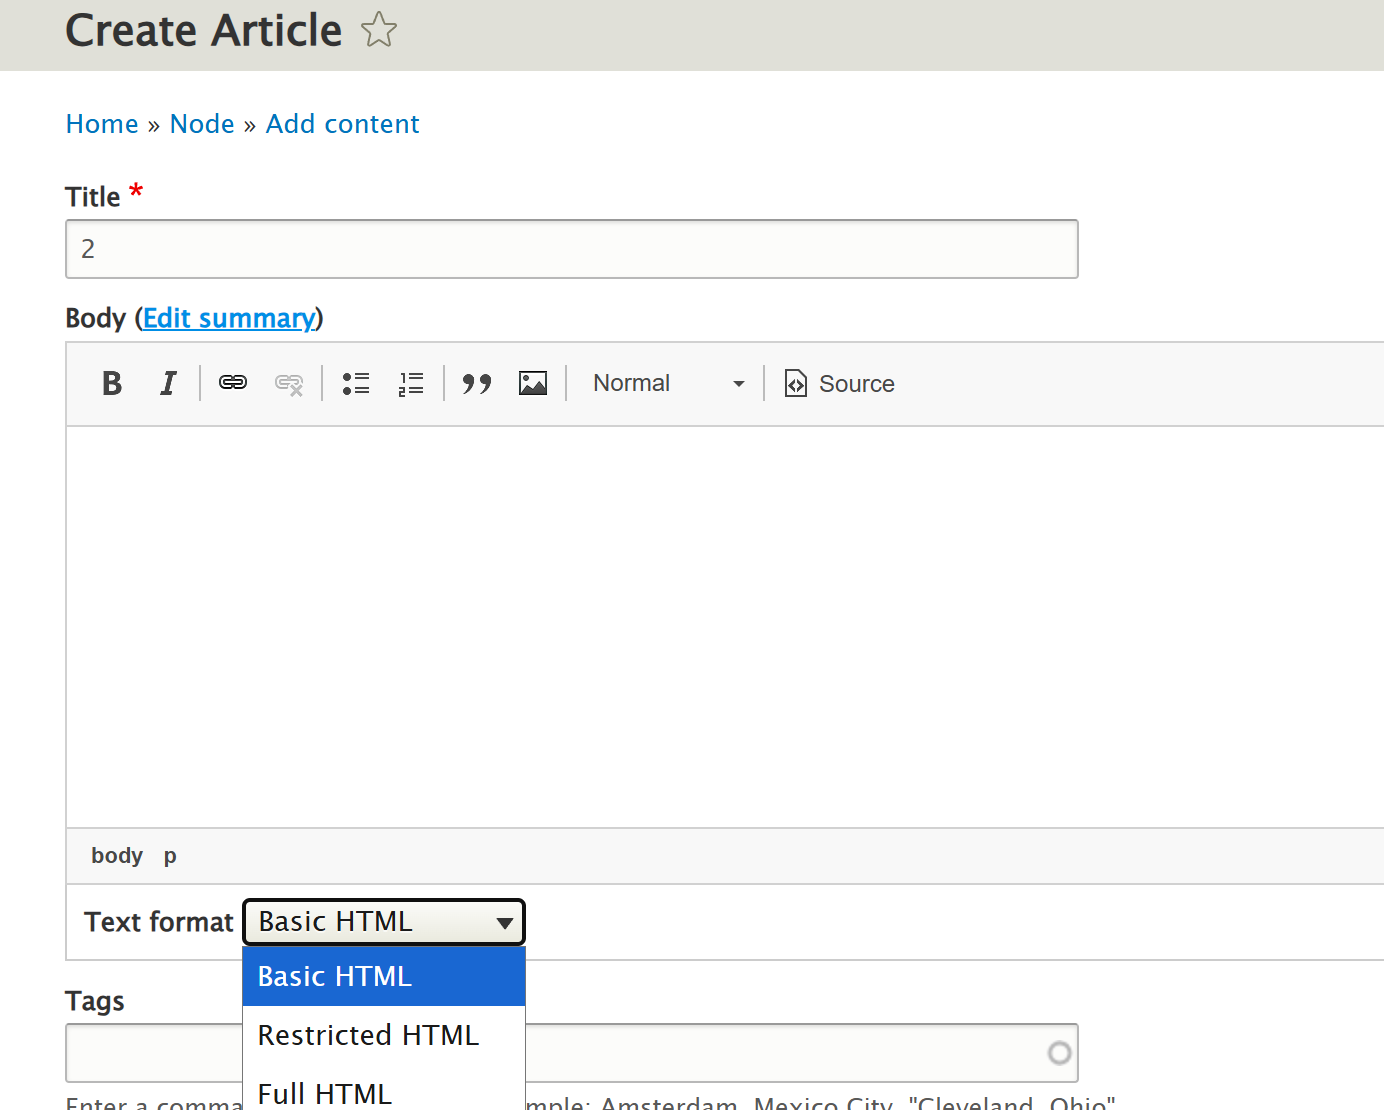
Task: Follow the Add content breadcrumb
Action: click(342, 124)
